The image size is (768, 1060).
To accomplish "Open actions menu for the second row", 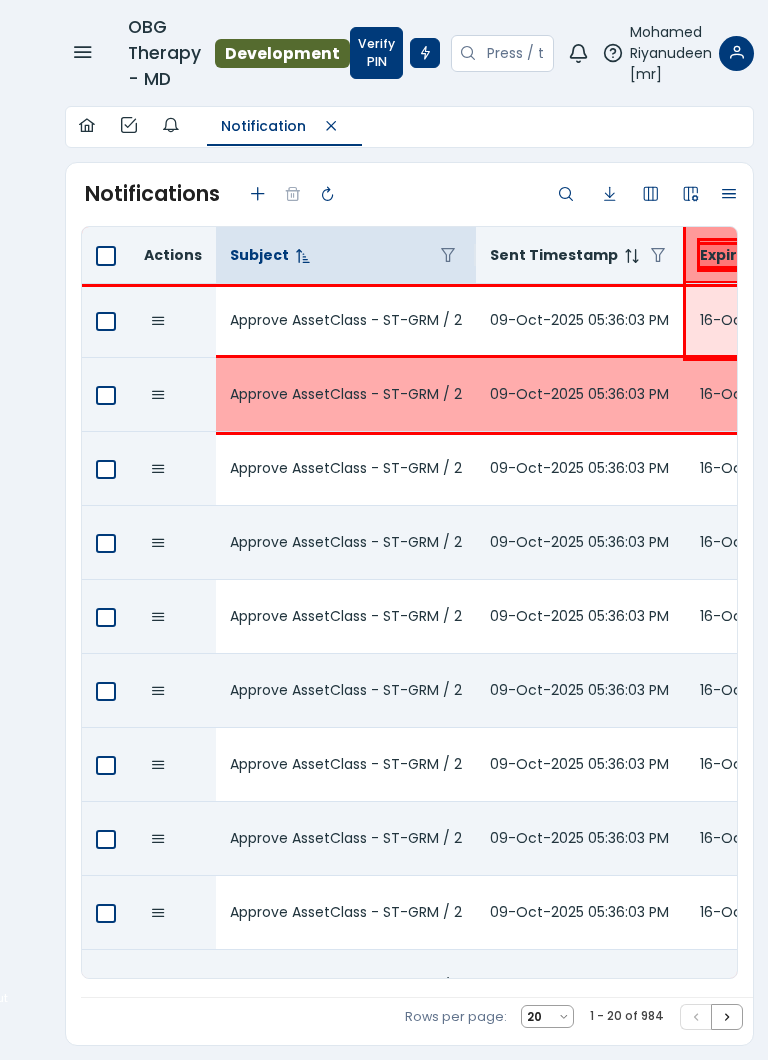I will click(158, 395).
